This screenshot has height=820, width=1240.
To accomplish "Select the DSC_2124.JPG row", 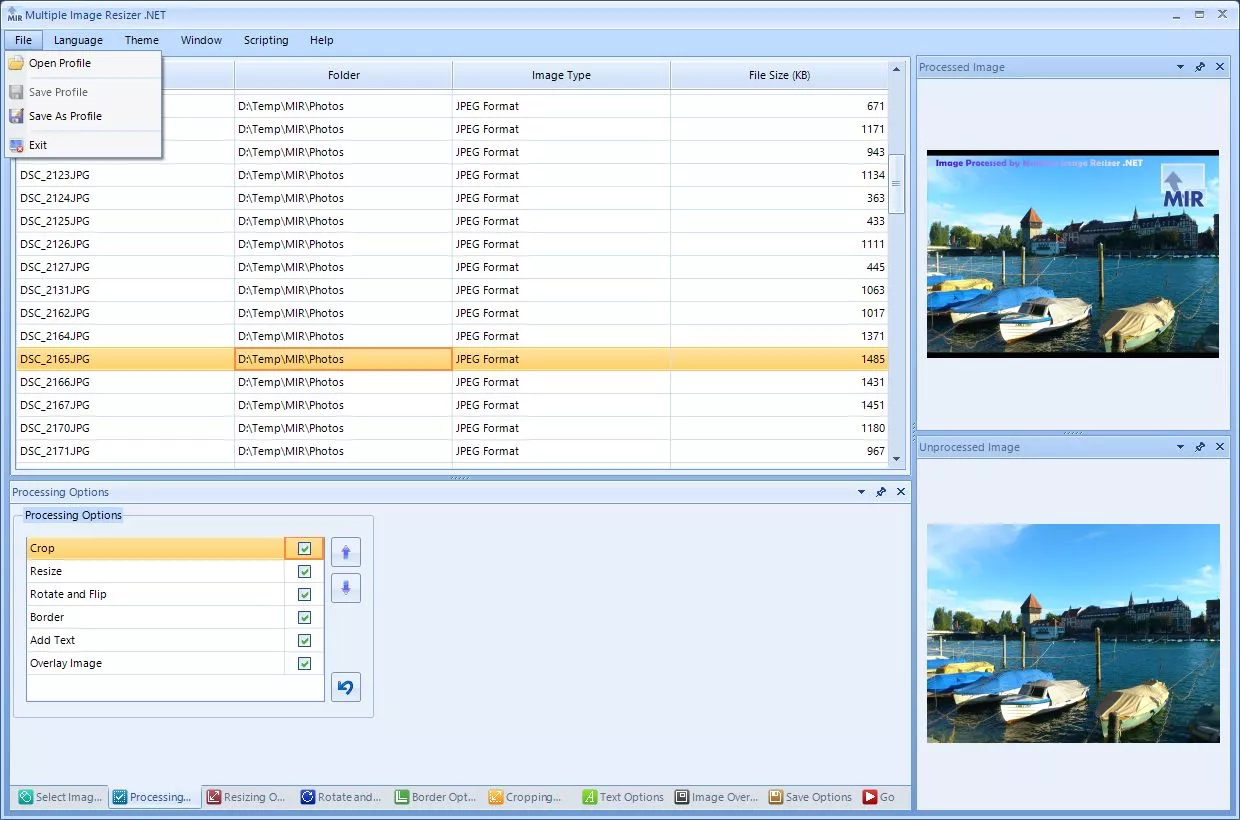I will [55, 198].
